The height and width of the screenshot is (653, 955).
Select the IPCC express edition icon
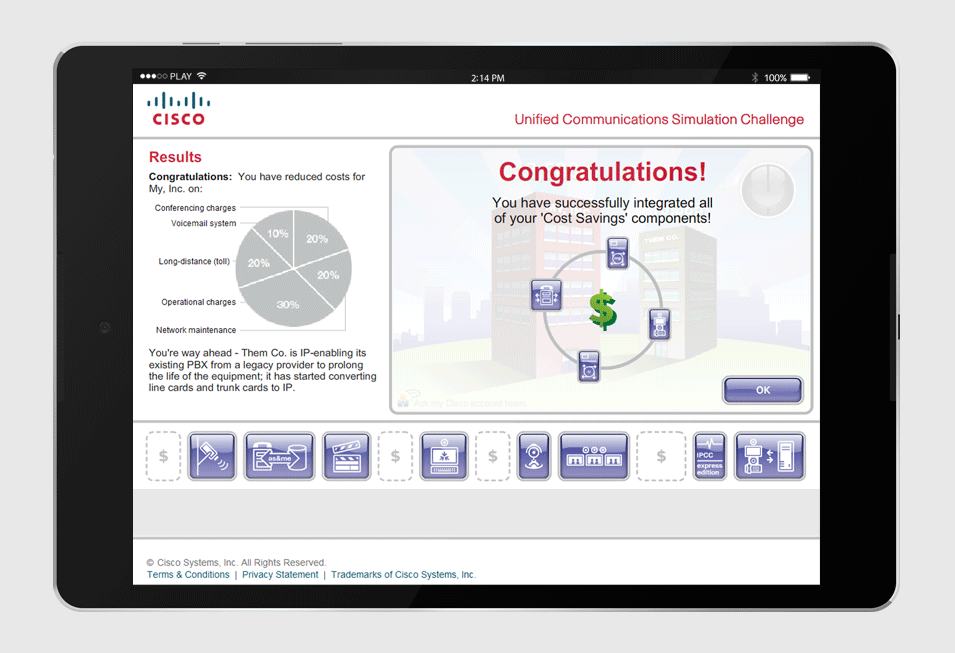[710, 456]
